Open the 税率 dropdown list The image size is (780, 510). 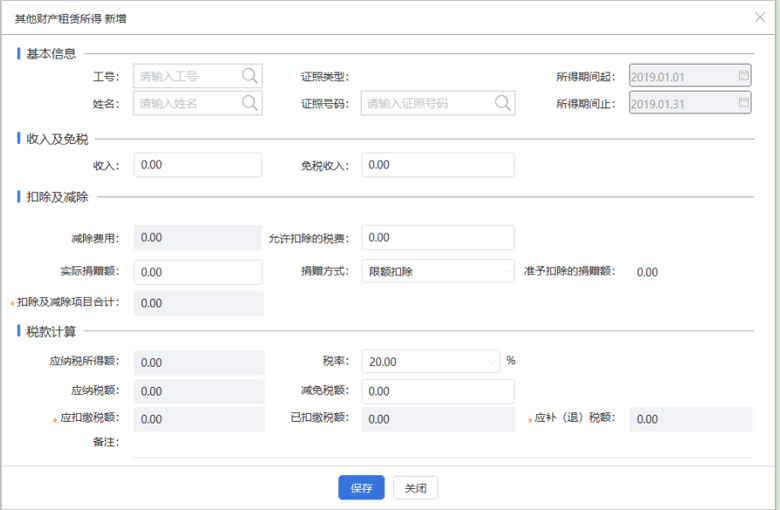[491, 362]
